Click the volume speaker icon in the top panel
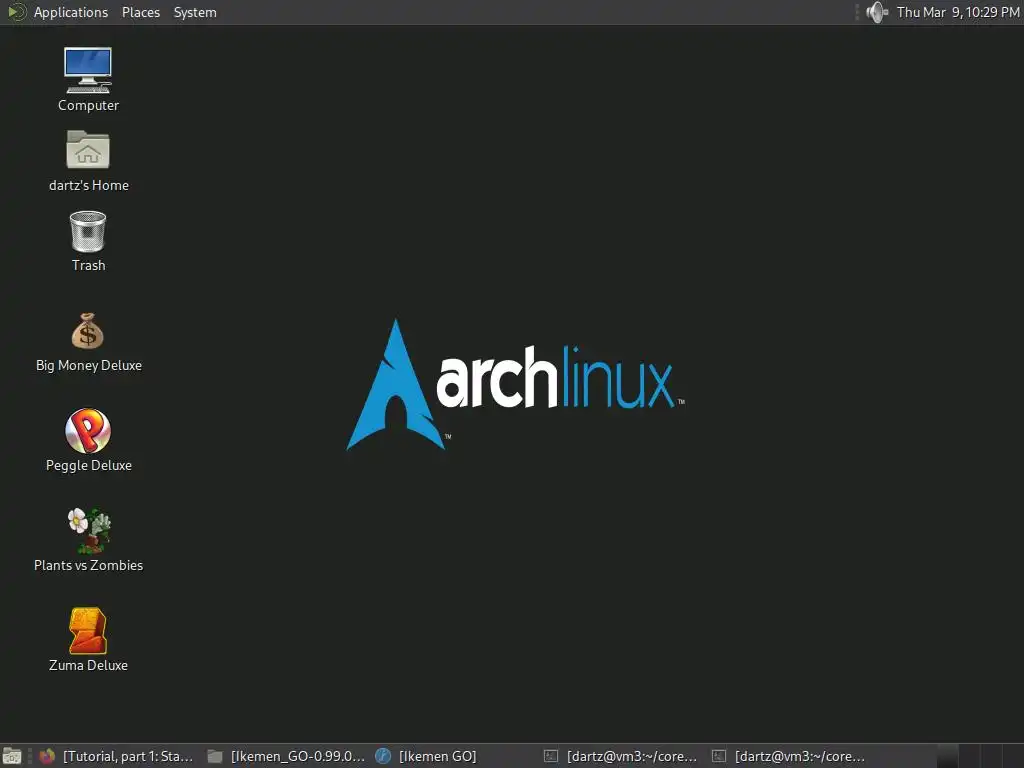The width and height of the screenshot is (1024, 768). tap(877, 12)
